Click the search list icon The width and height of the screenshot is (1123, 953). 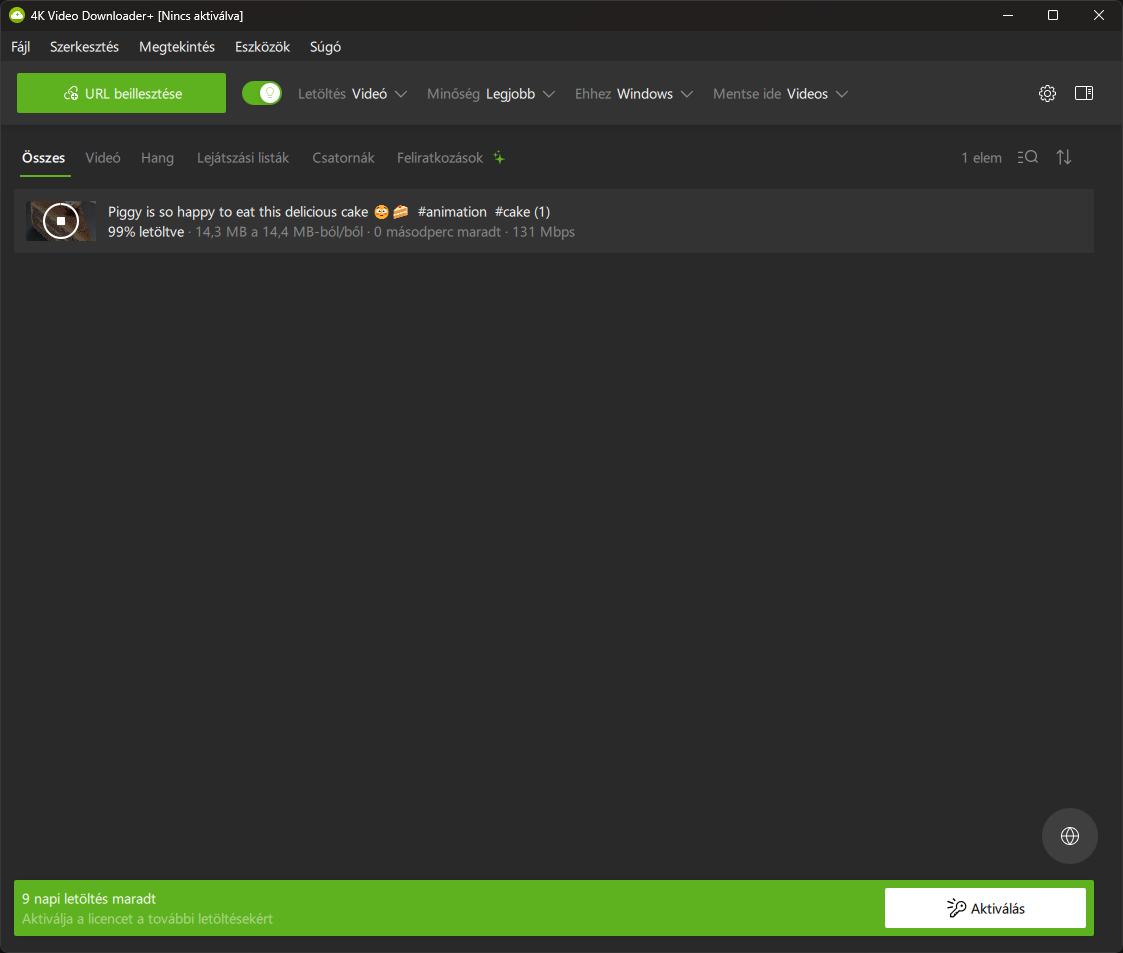tap(1028, 157)
